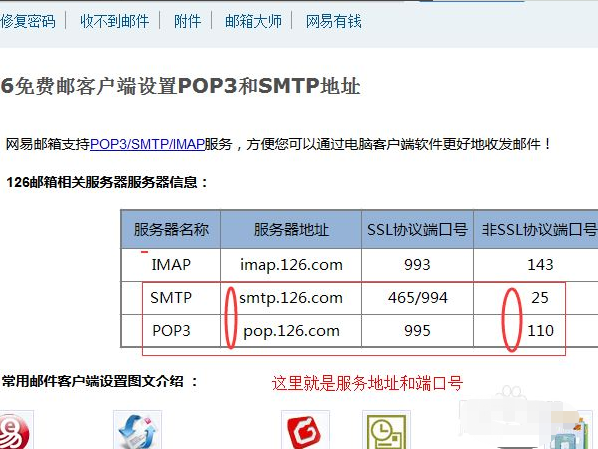
Task: Click the POP3 server name cell
Action: pos(171,331)
